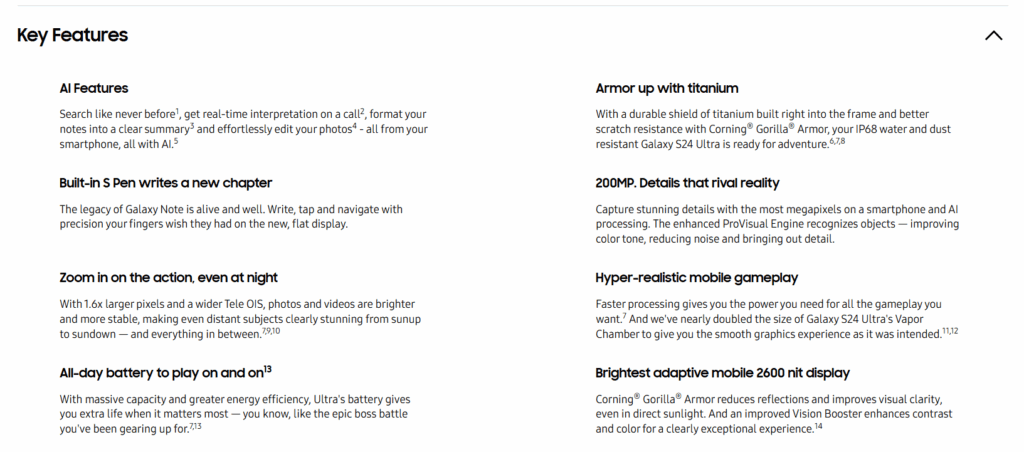Click the Armor up with titanium heading
Image resolution: width=1024 pixels, height=452 pixels.
click(x=667, y=88)
